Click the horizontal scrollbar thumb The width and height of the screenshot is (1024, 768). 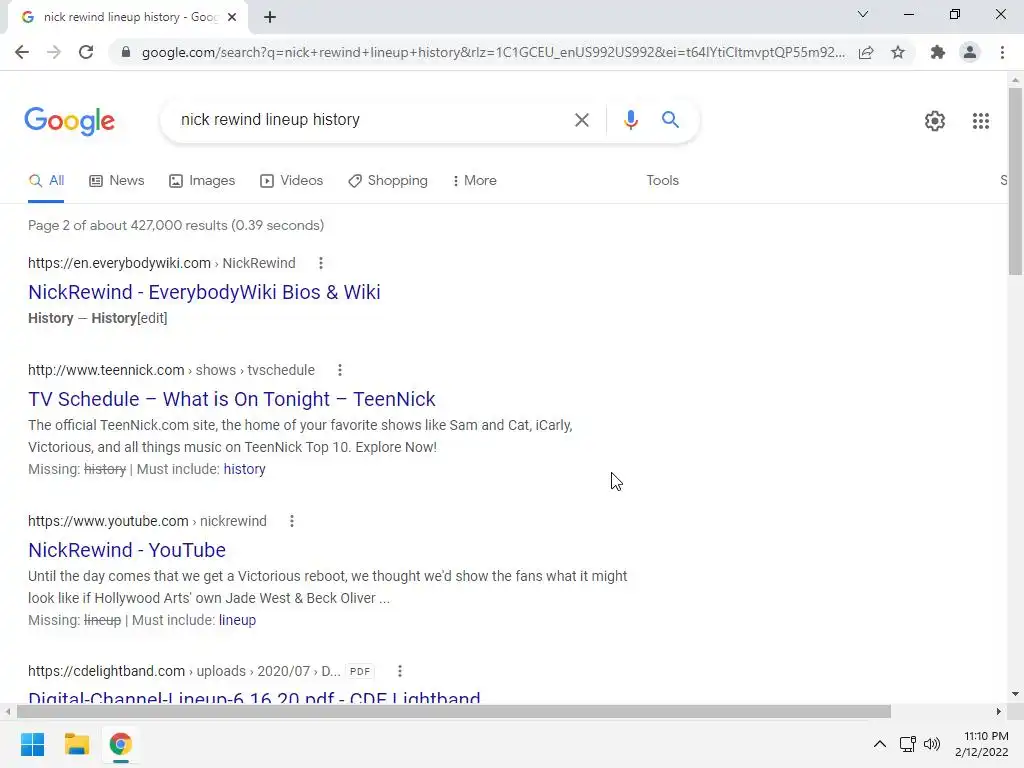453,711
